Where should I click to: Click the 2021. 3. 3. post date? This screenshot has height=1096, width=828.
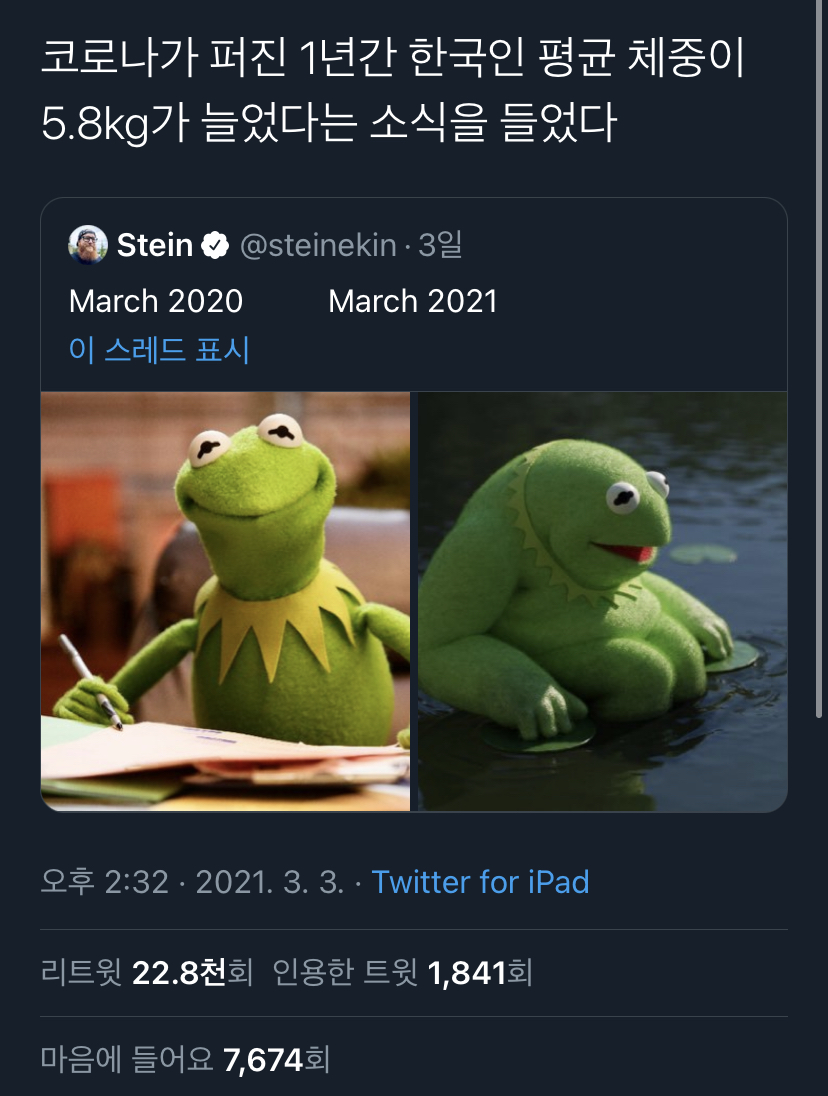coord(270,882)
